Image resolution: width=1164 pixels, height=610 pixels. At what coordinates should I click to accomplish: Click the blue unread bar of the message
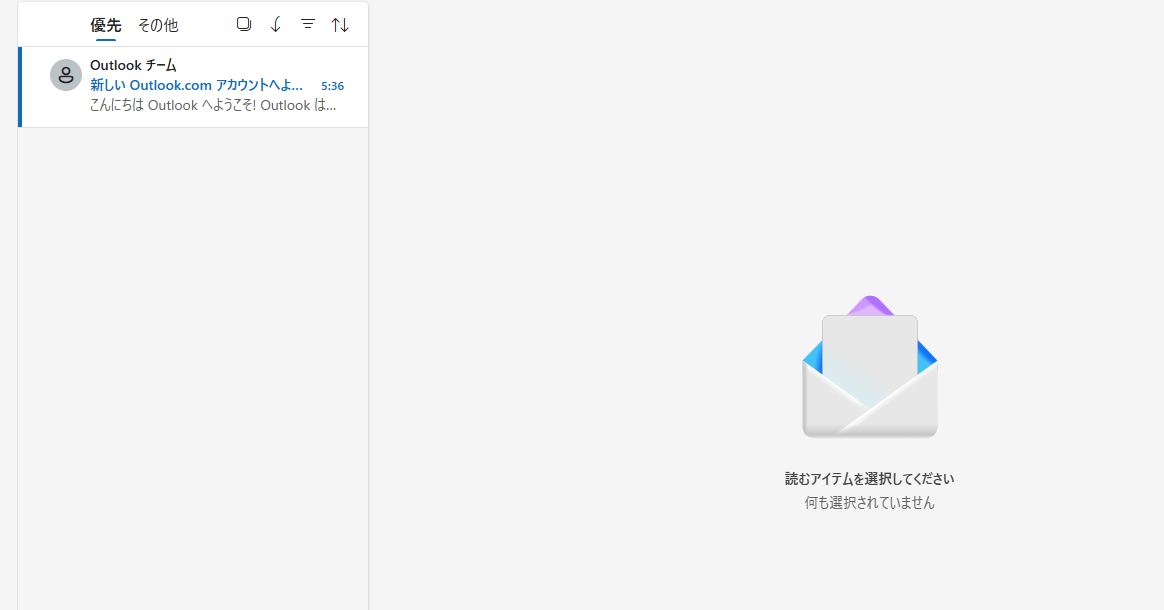pyautogui.click(x=20, y=87)
